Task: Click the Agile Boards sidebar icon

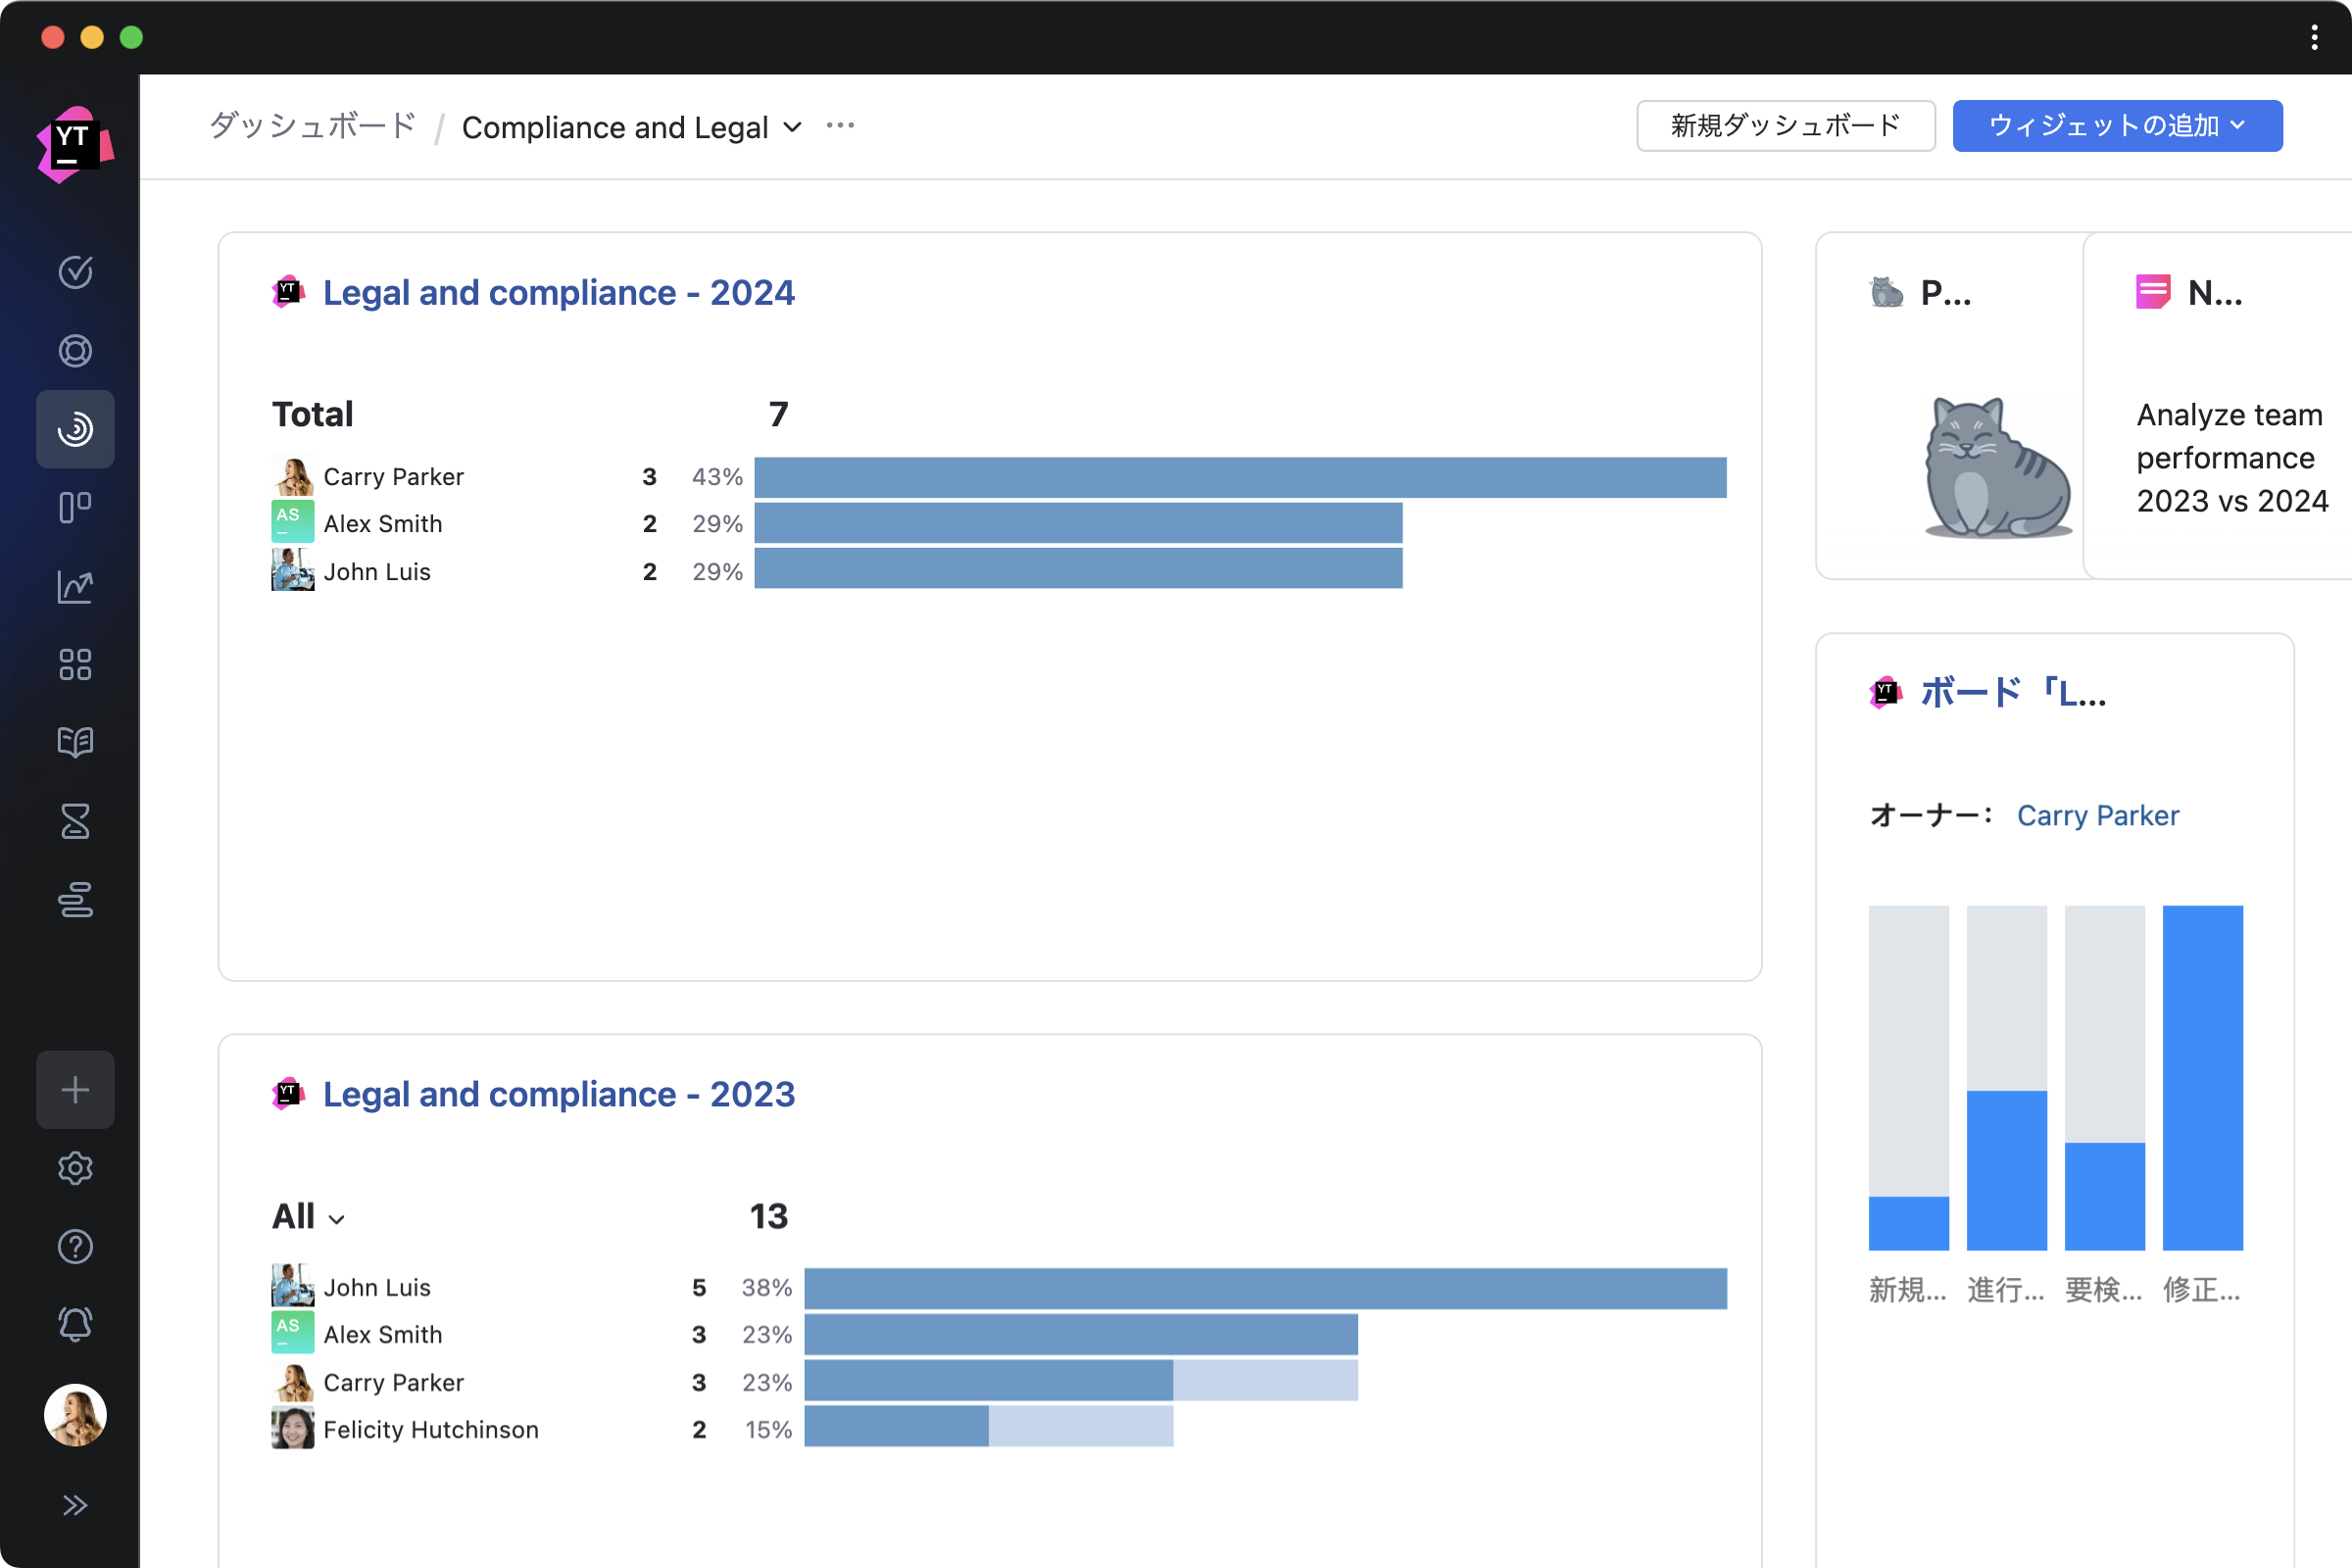Action: point(75,507)
